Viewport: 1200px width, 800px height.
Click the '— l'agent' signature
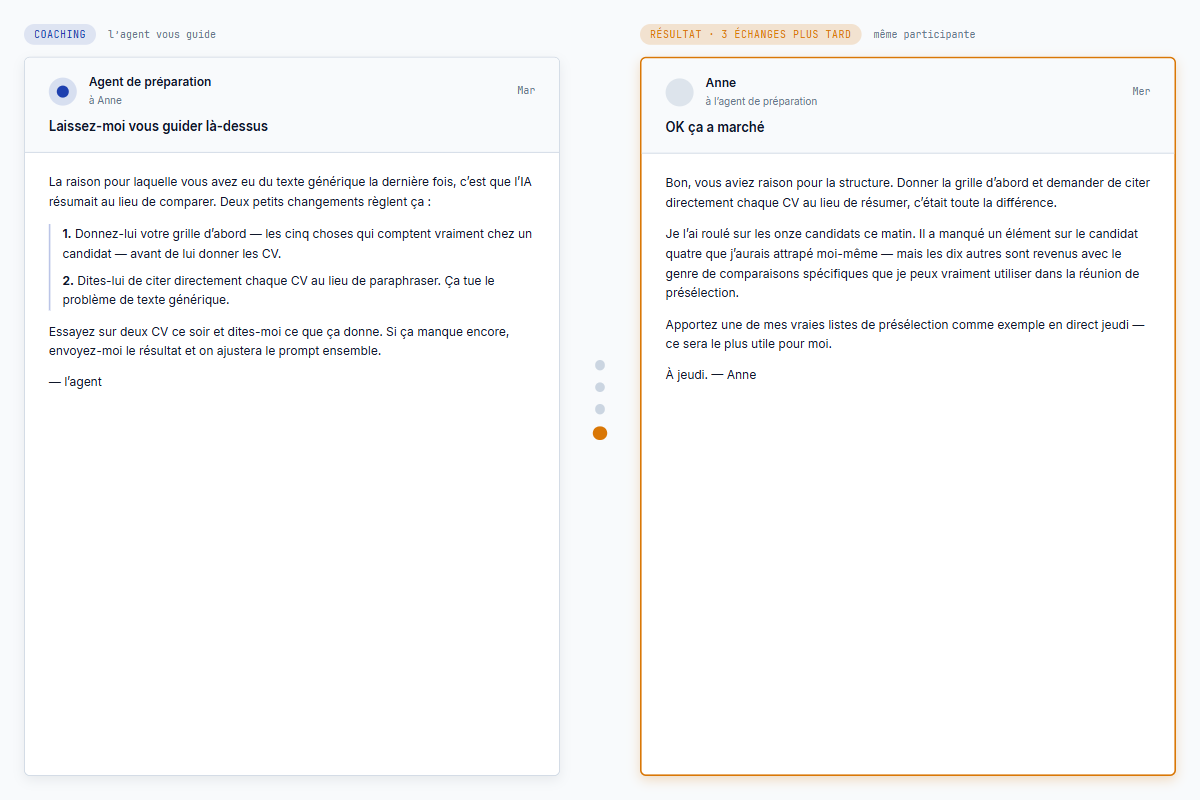75,381
